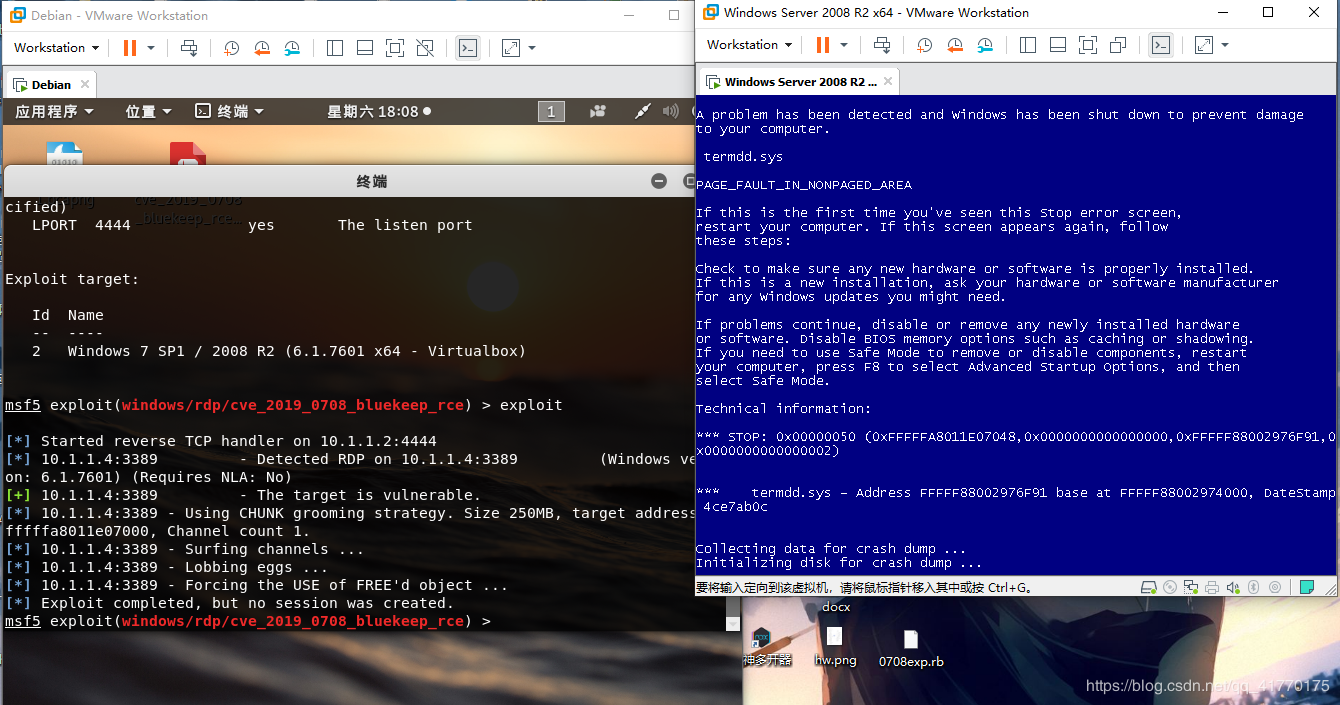1340x705 pixels.
Task: Switch Windows Server VM to Unity mode
Action: coord(1118,45)
